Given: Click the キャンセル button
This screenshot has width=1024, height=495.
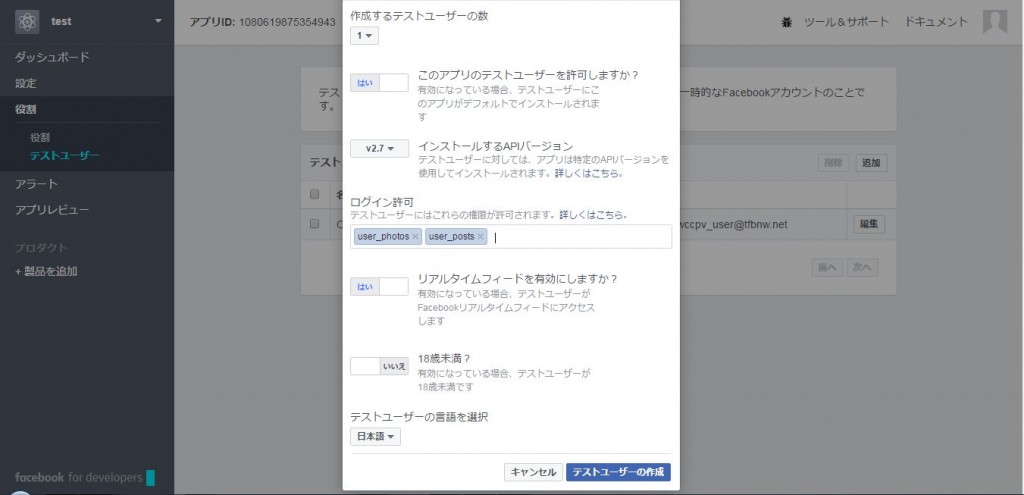Looking at the screenshot, I should 534,472.
